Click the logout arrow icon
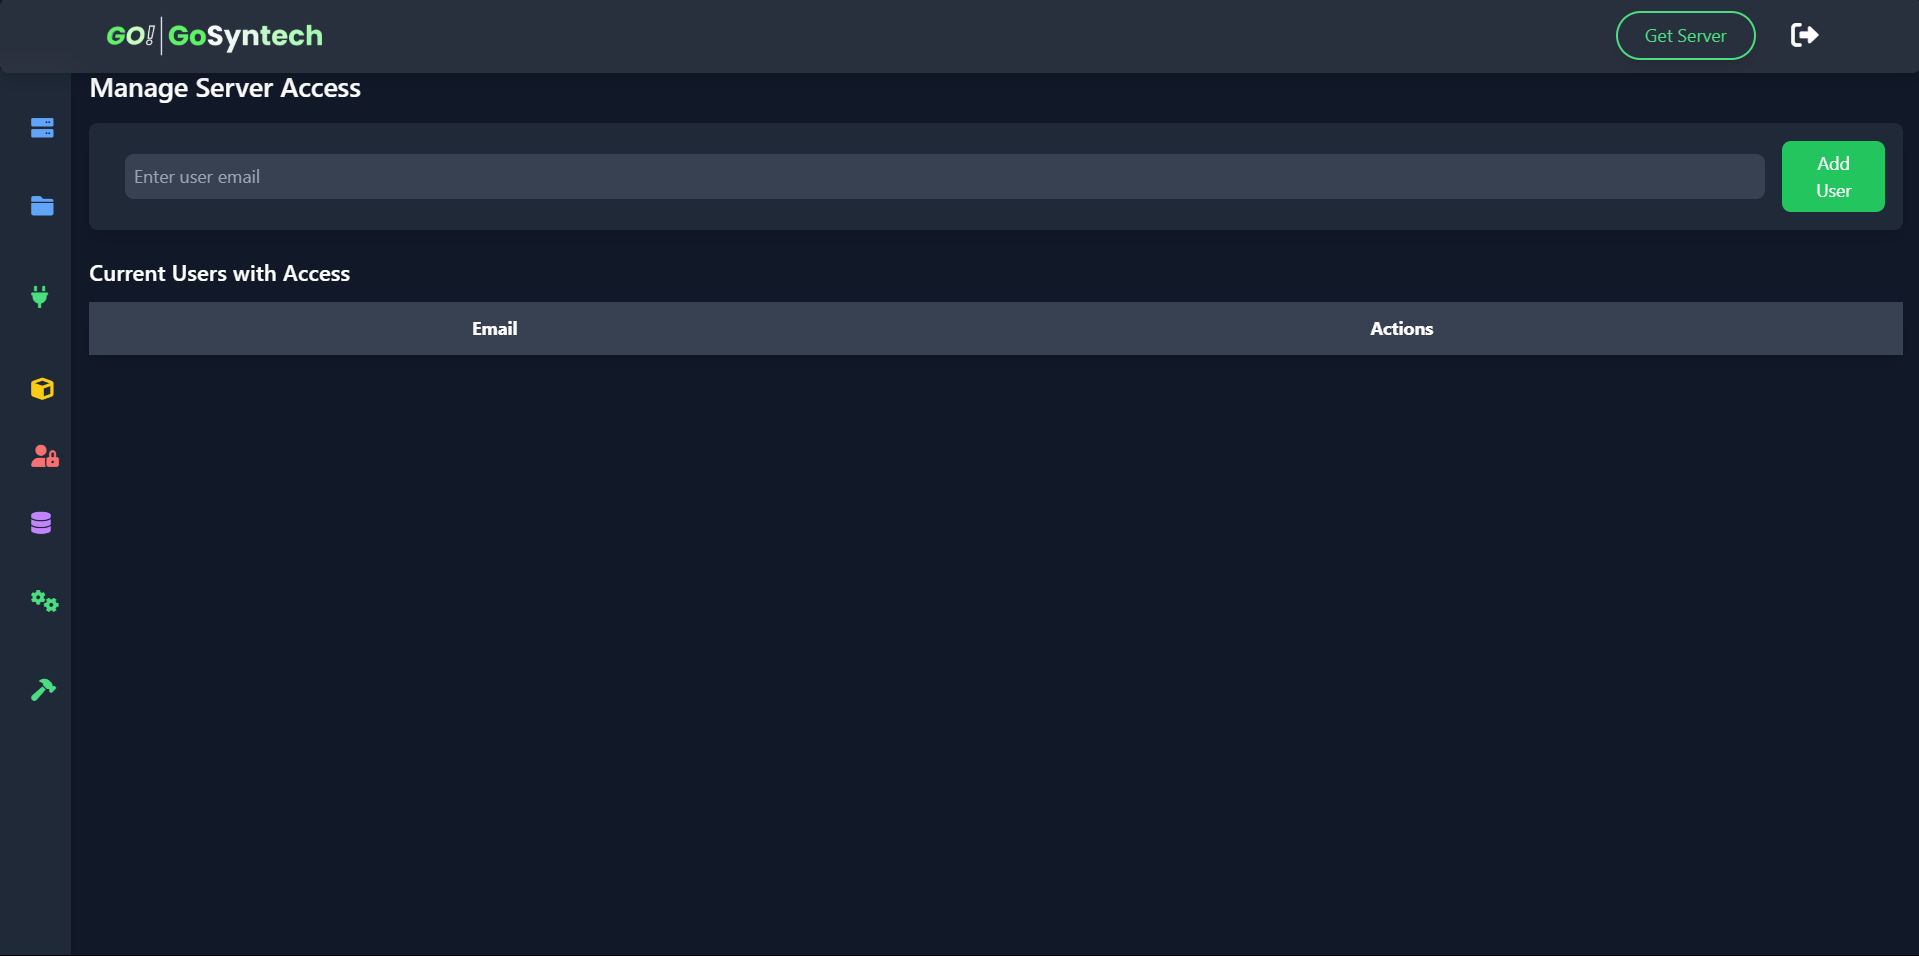 tap(1804, 35)
